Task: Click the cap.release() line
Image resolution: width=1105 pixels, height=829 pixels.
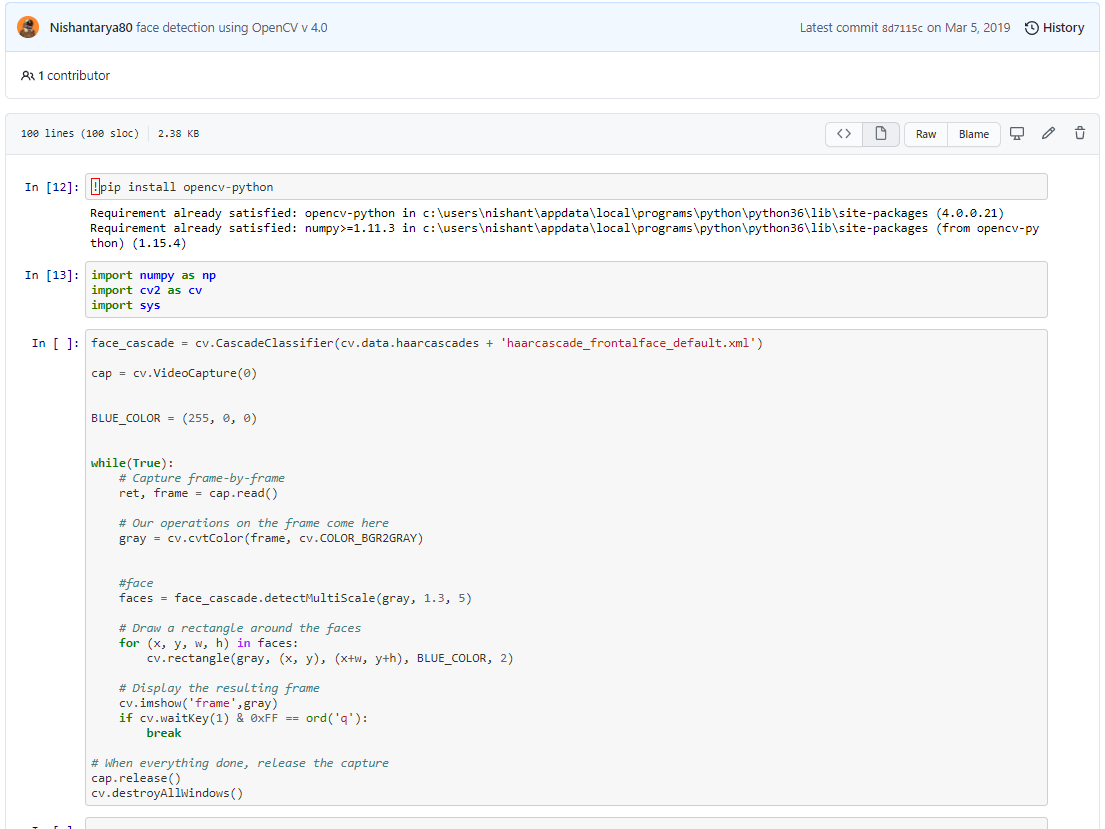Action: click(x=136, y=778)
